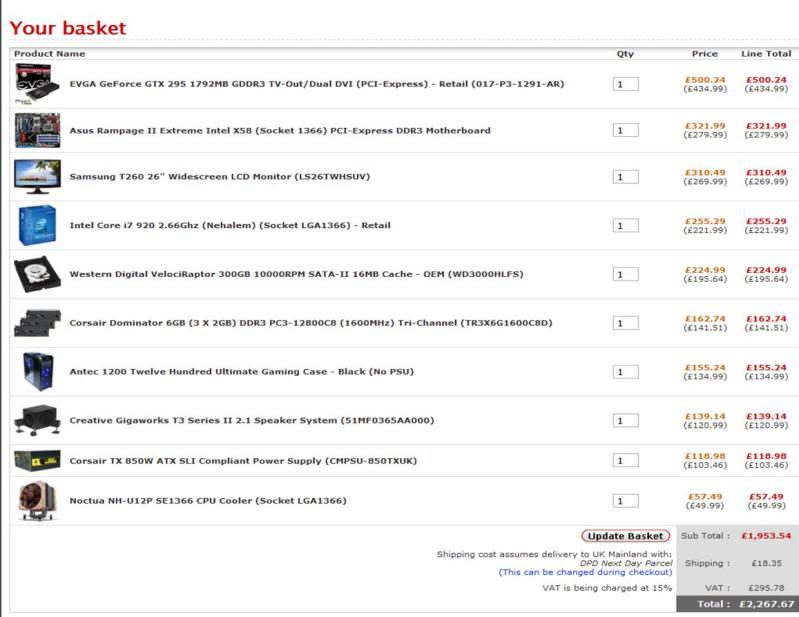Open the Asus Rampage II Extreme product name link

pyautogui.click(x=279, y=131)
